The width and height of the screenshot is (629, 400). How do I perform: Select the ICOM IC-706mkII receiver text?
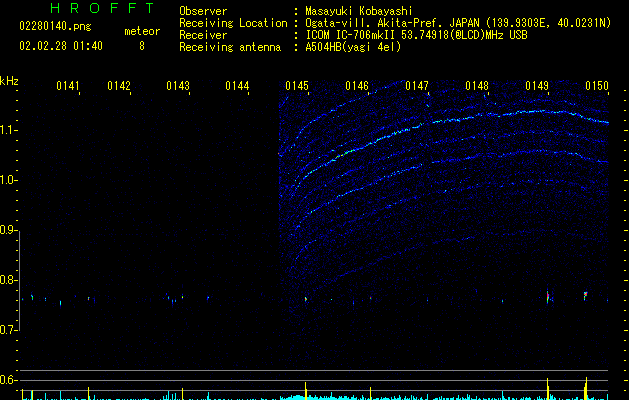[416, 35]
